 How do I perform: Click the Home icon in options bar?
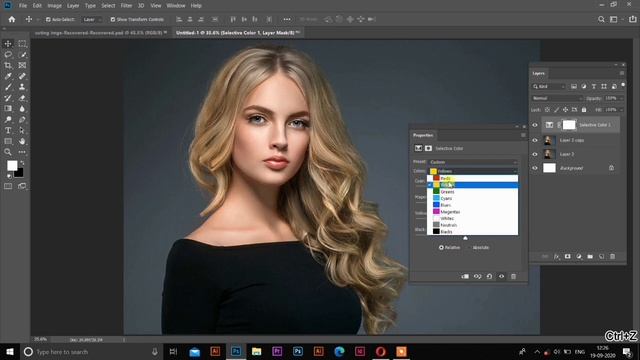pos(12,19)
